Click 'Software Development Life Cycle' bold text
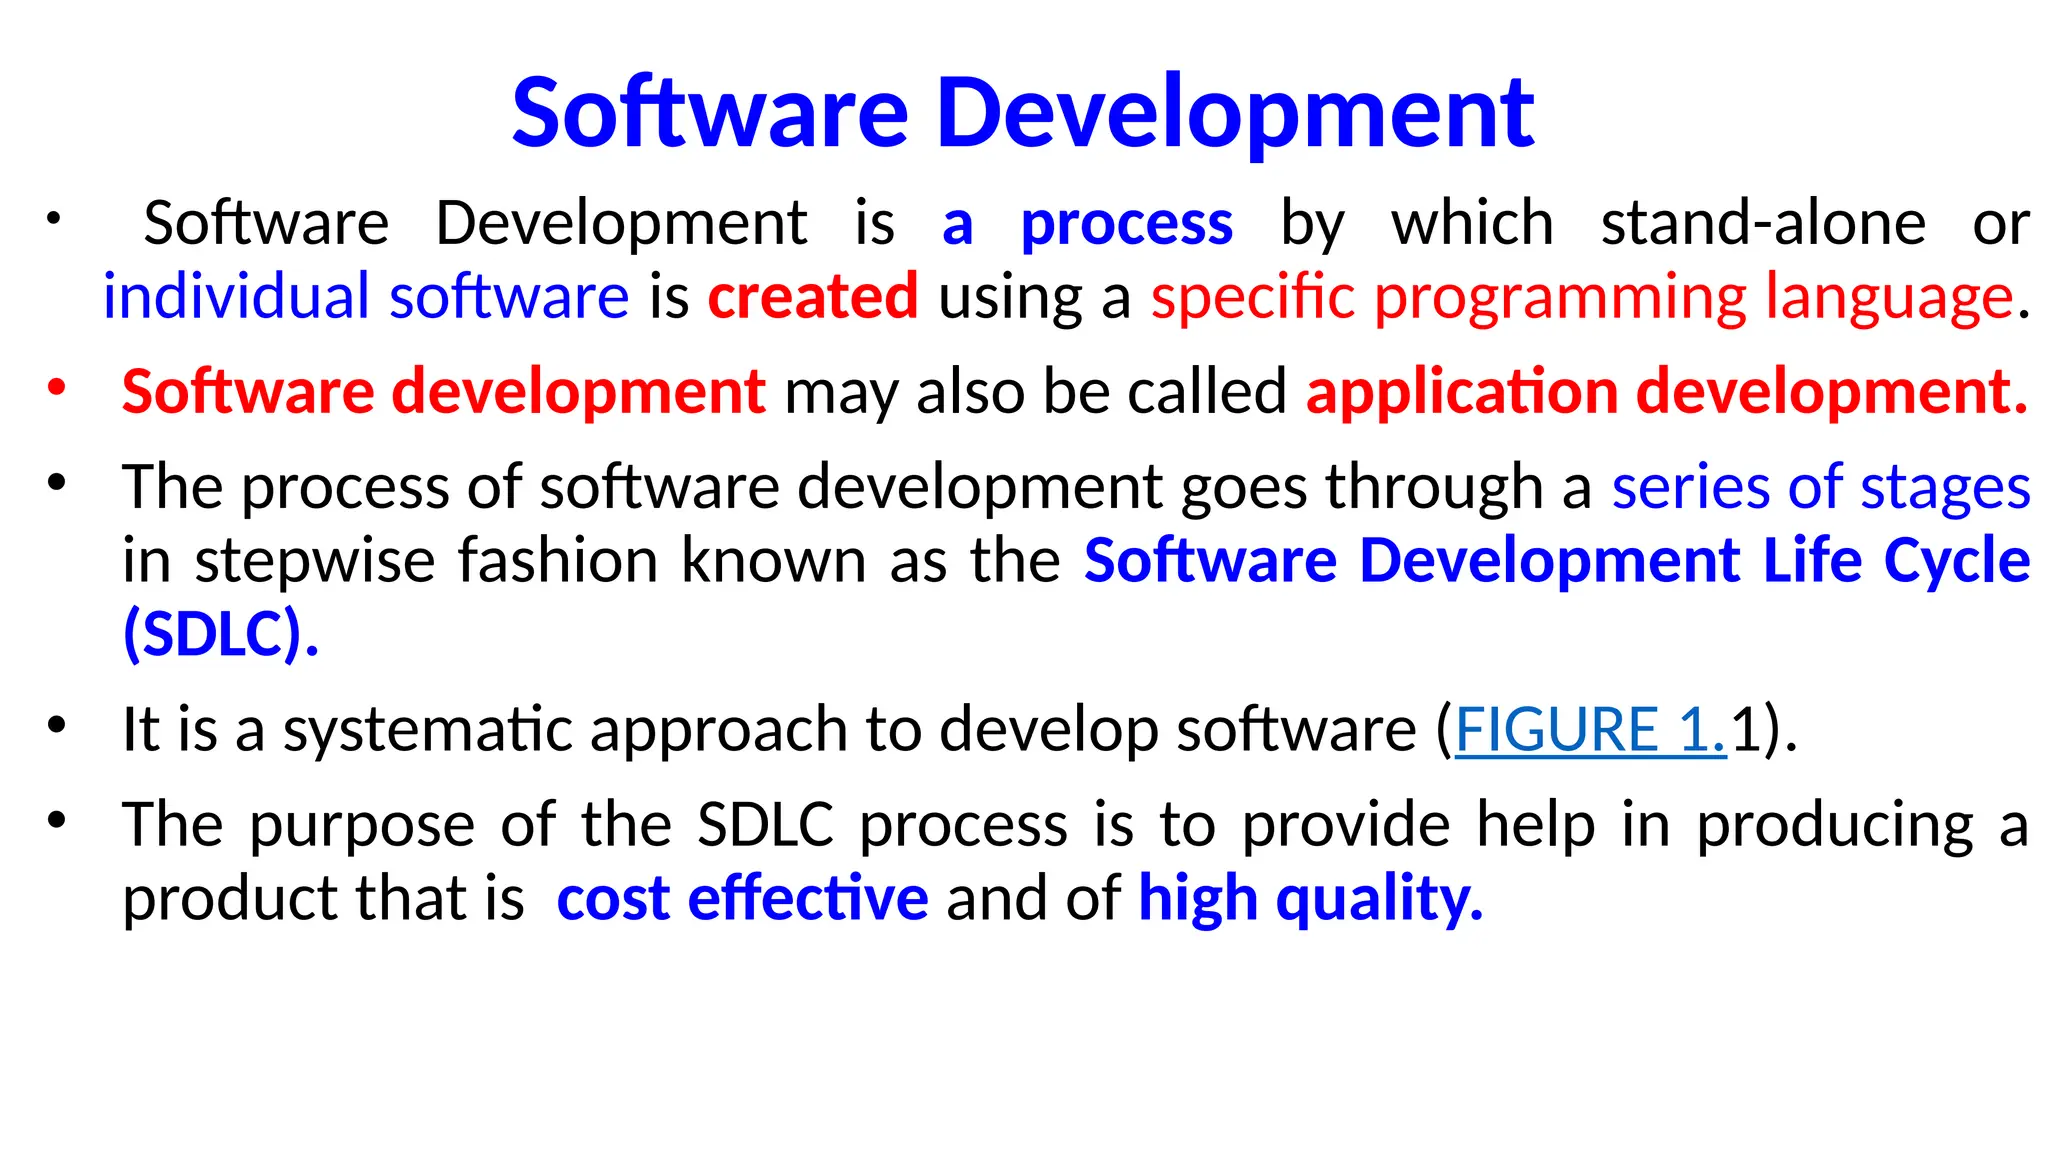The height and width of the screenshot is (1152, 2048). pos(1556,560)
